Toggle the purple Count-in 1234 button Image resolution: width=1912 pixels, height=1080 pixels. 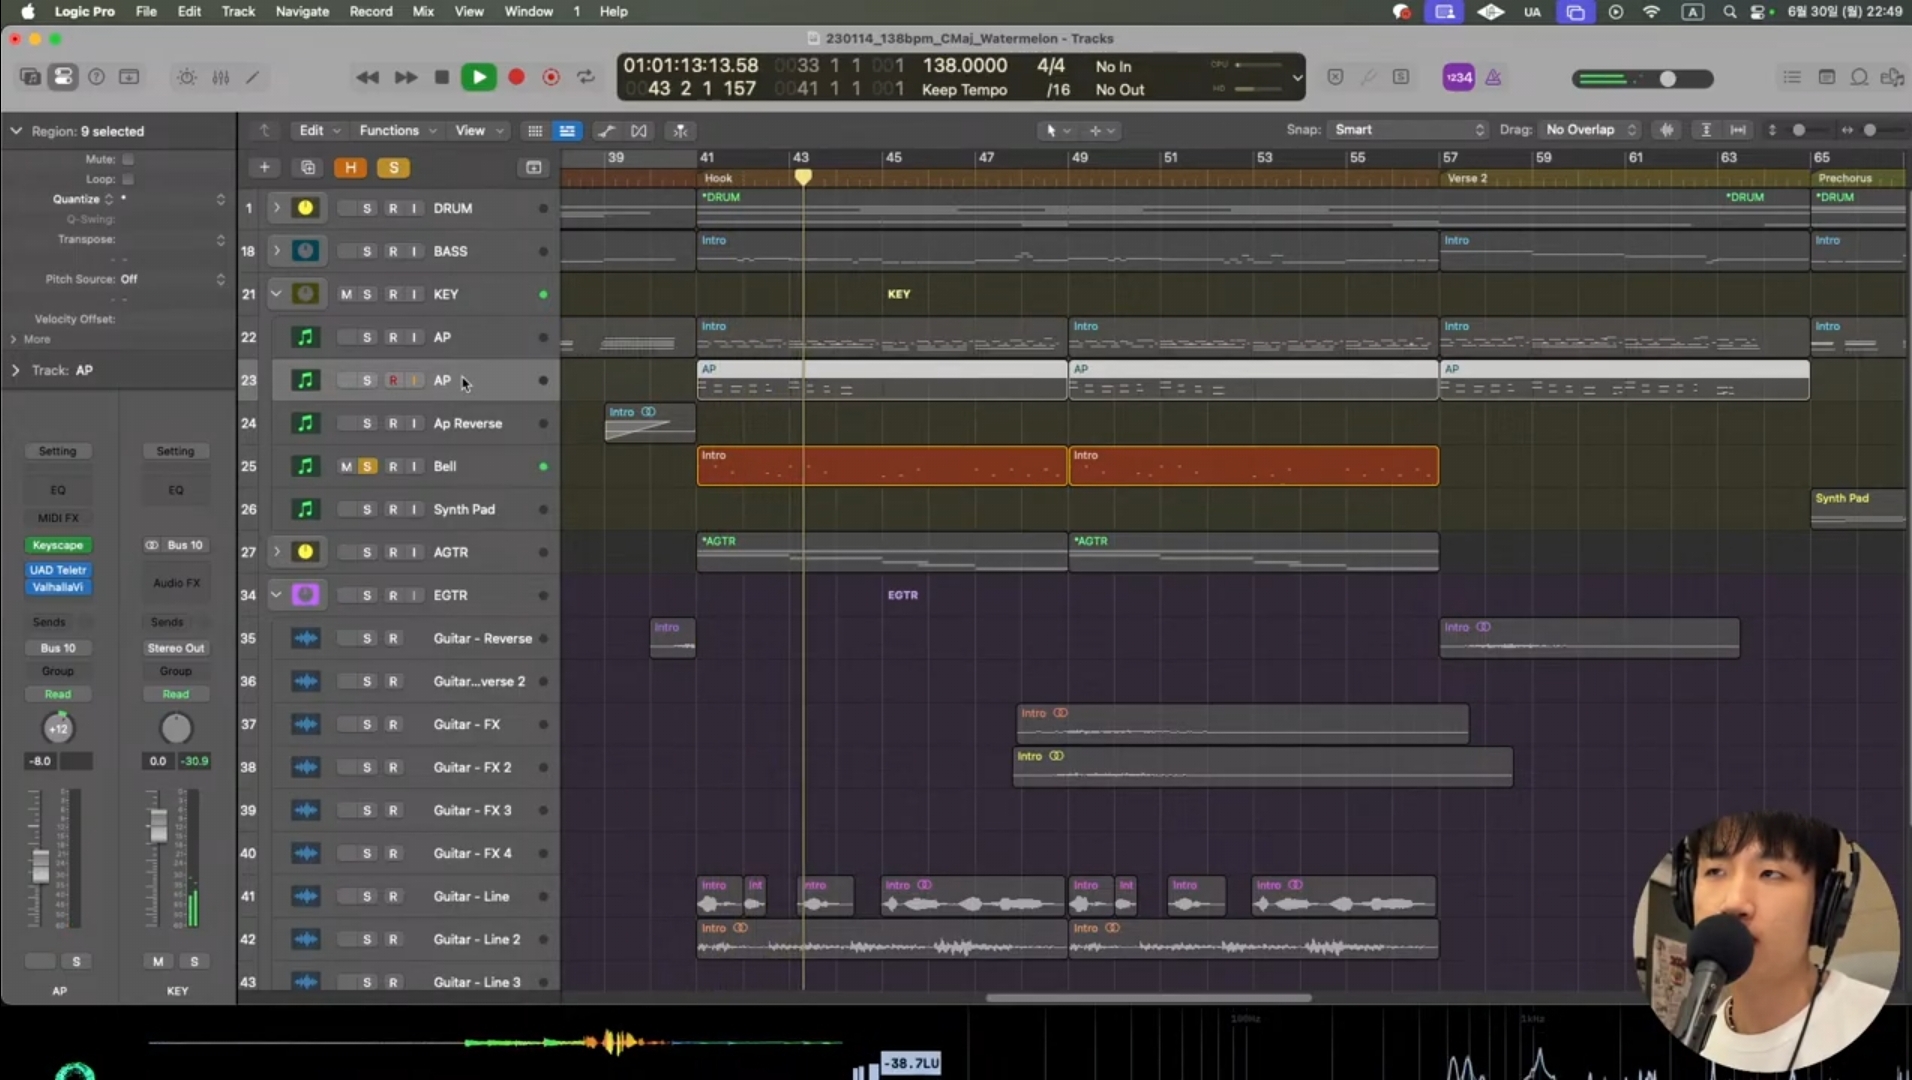pos(1458,77)
